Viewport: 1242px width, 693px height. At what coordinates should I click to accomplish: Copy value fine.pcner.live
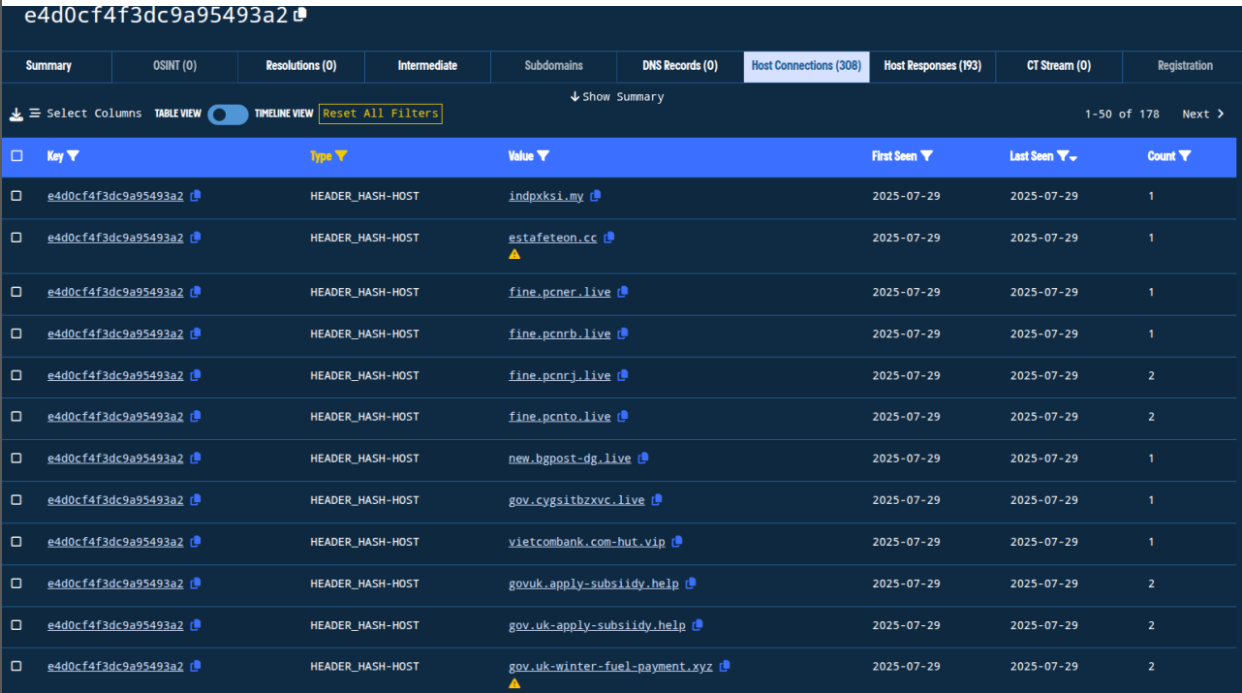point(622,292)
